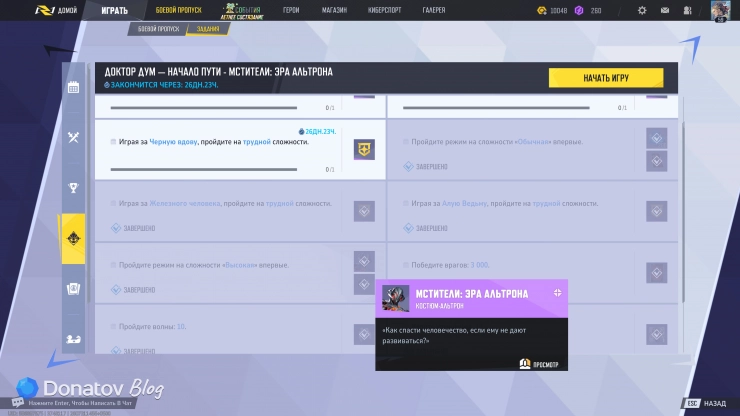The image size is (740, 416).
Task: Open the trophy sidebar icon
Action: point(73,188)
